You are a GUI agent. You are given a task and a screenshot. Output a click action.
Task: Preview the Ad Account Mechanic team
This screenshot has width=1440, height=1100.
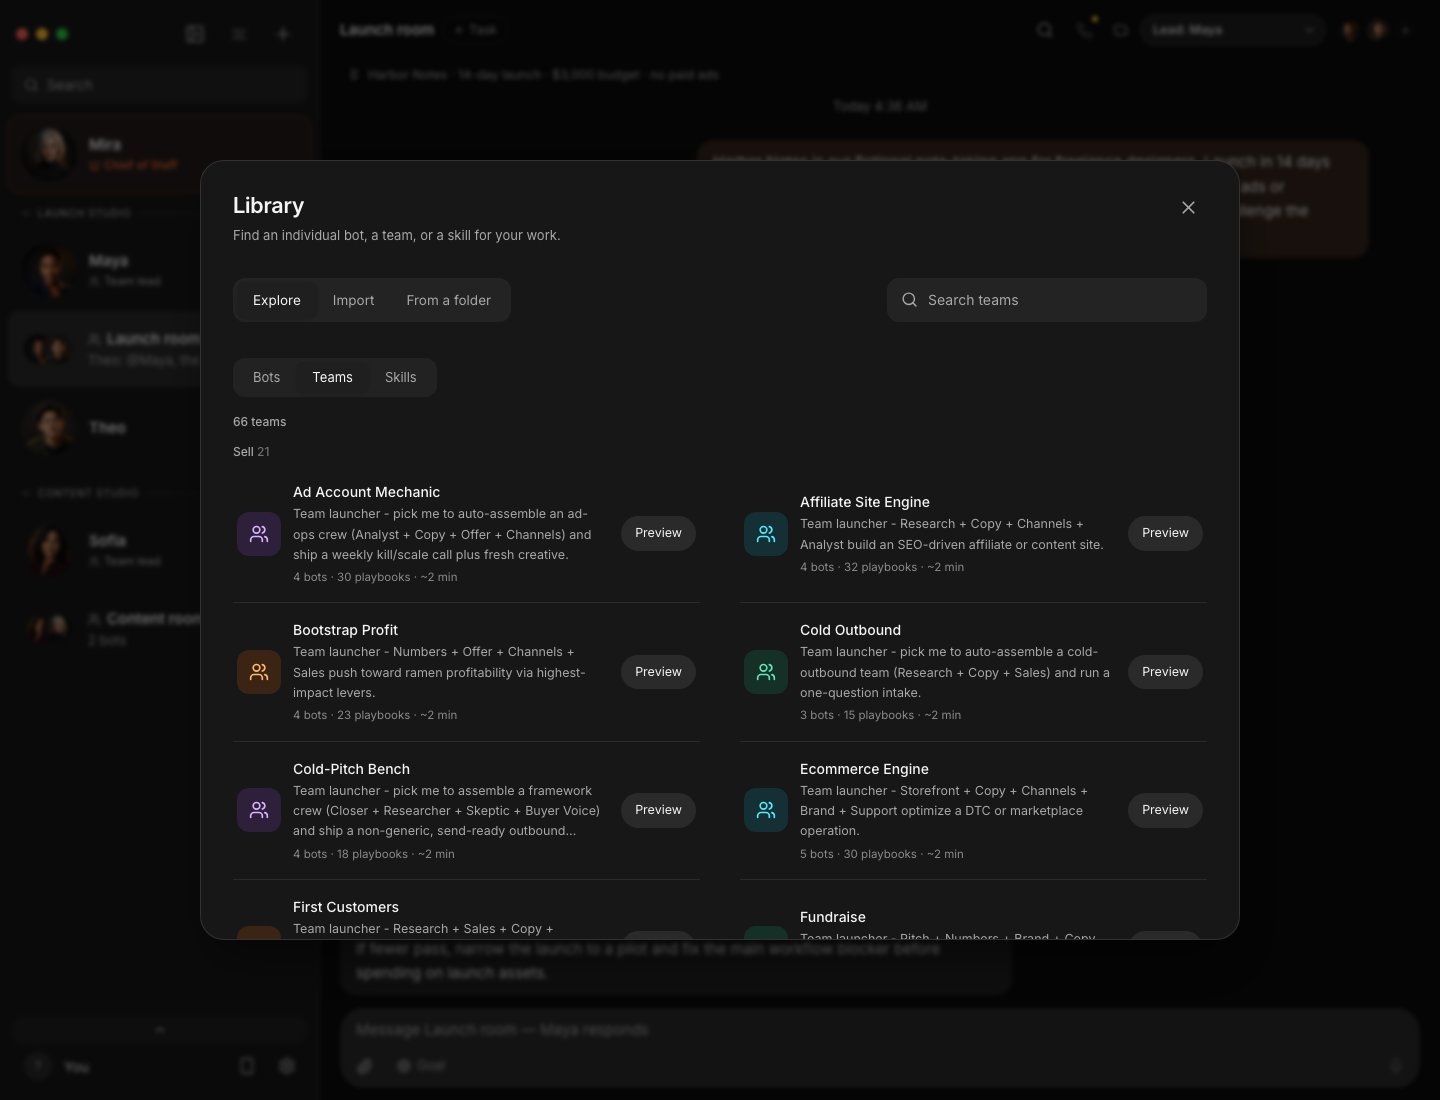[658, 533]
